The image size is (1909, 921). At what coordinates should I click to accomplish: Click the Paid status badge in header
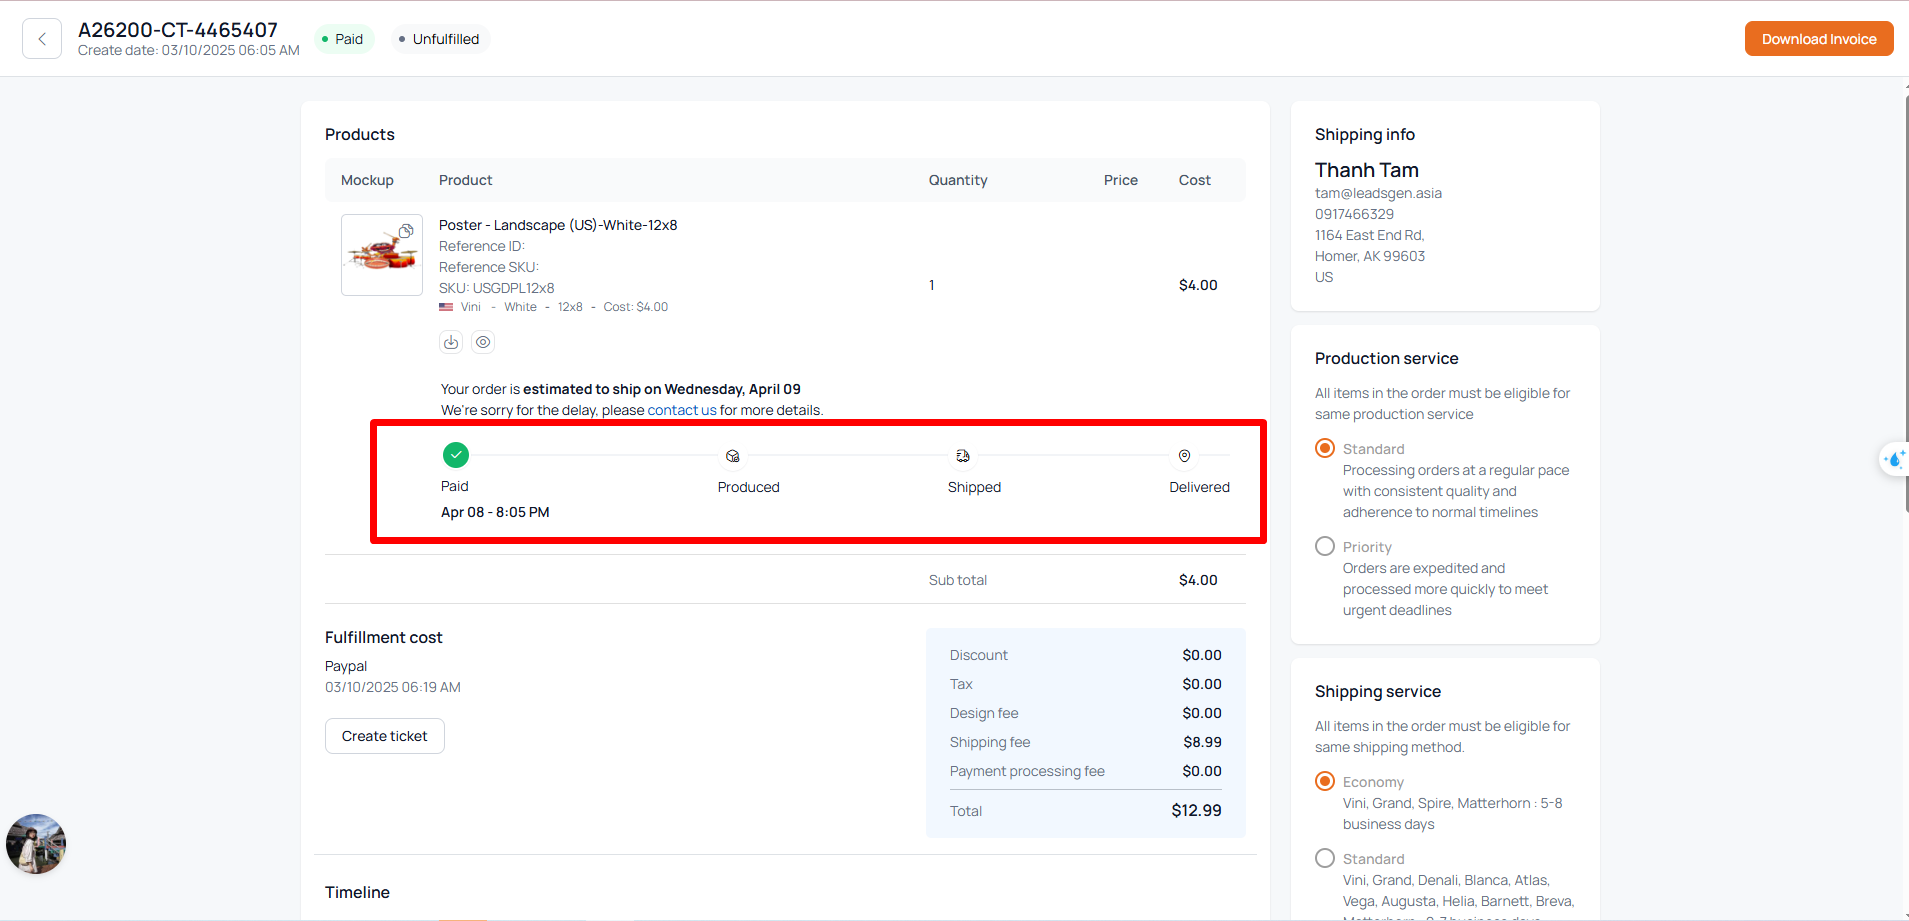point(343,39)
